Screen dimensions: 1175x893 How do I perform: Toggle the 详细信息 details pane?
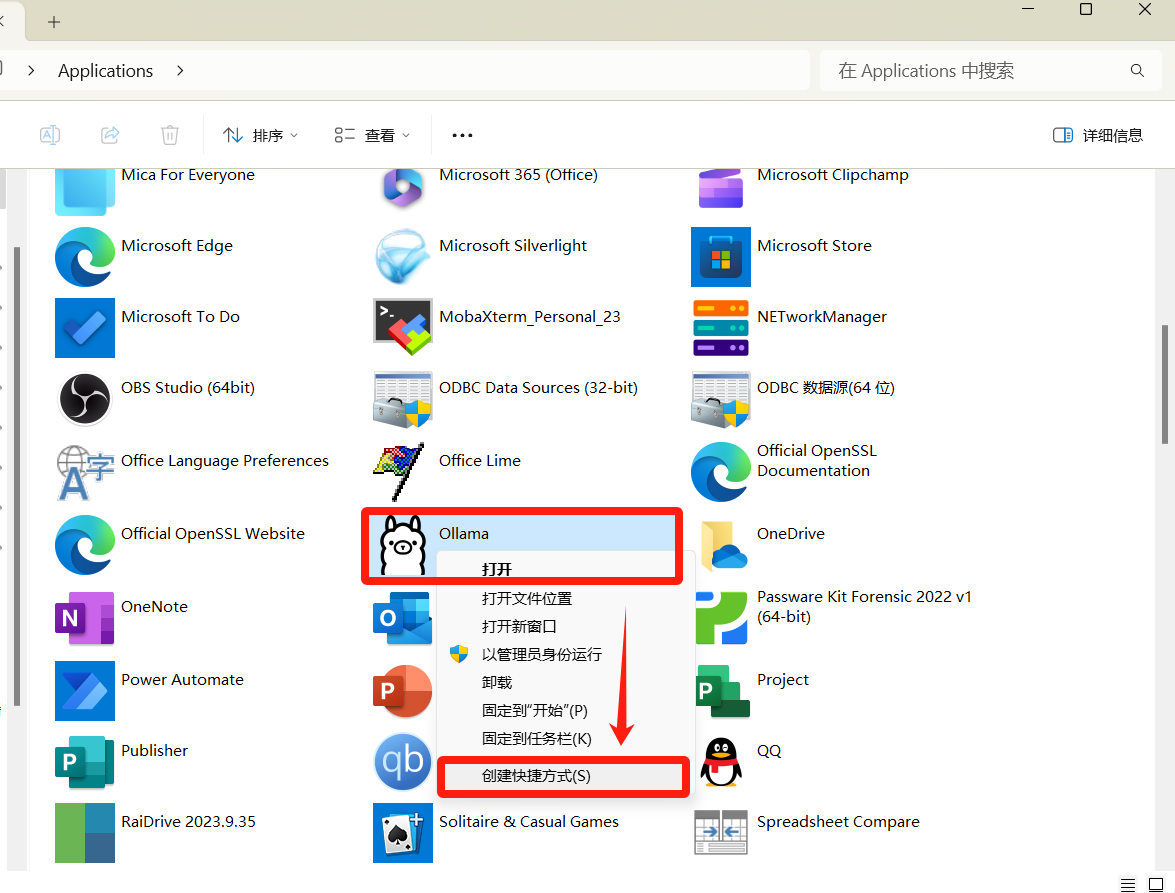1098,135
